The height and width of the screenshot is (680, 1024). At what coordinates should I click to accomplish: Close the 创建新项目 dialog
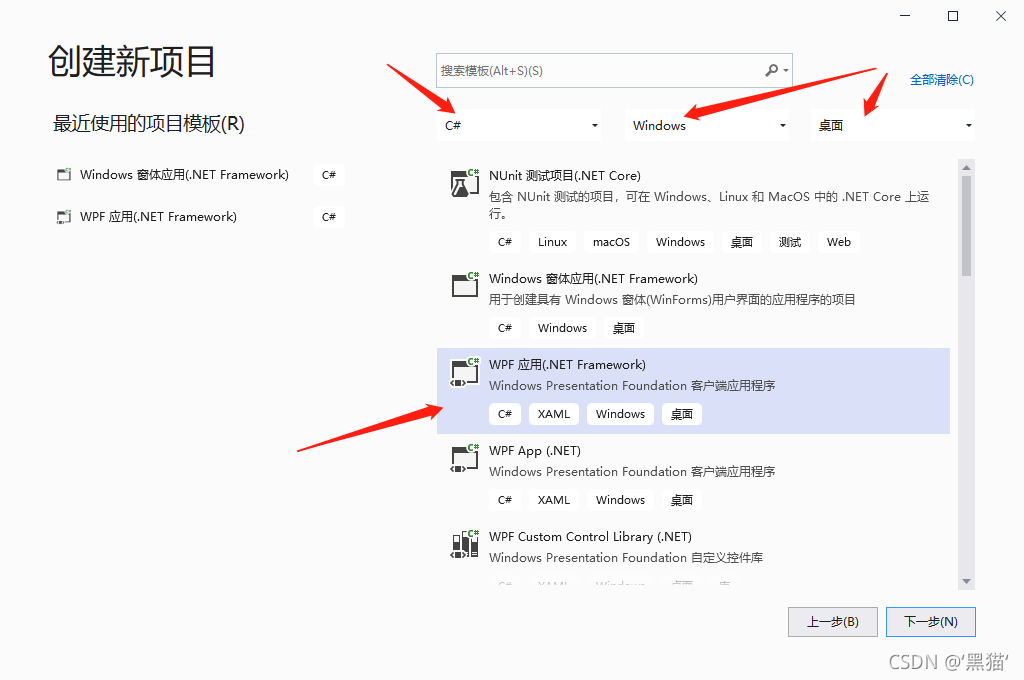tap(1000, 16)
